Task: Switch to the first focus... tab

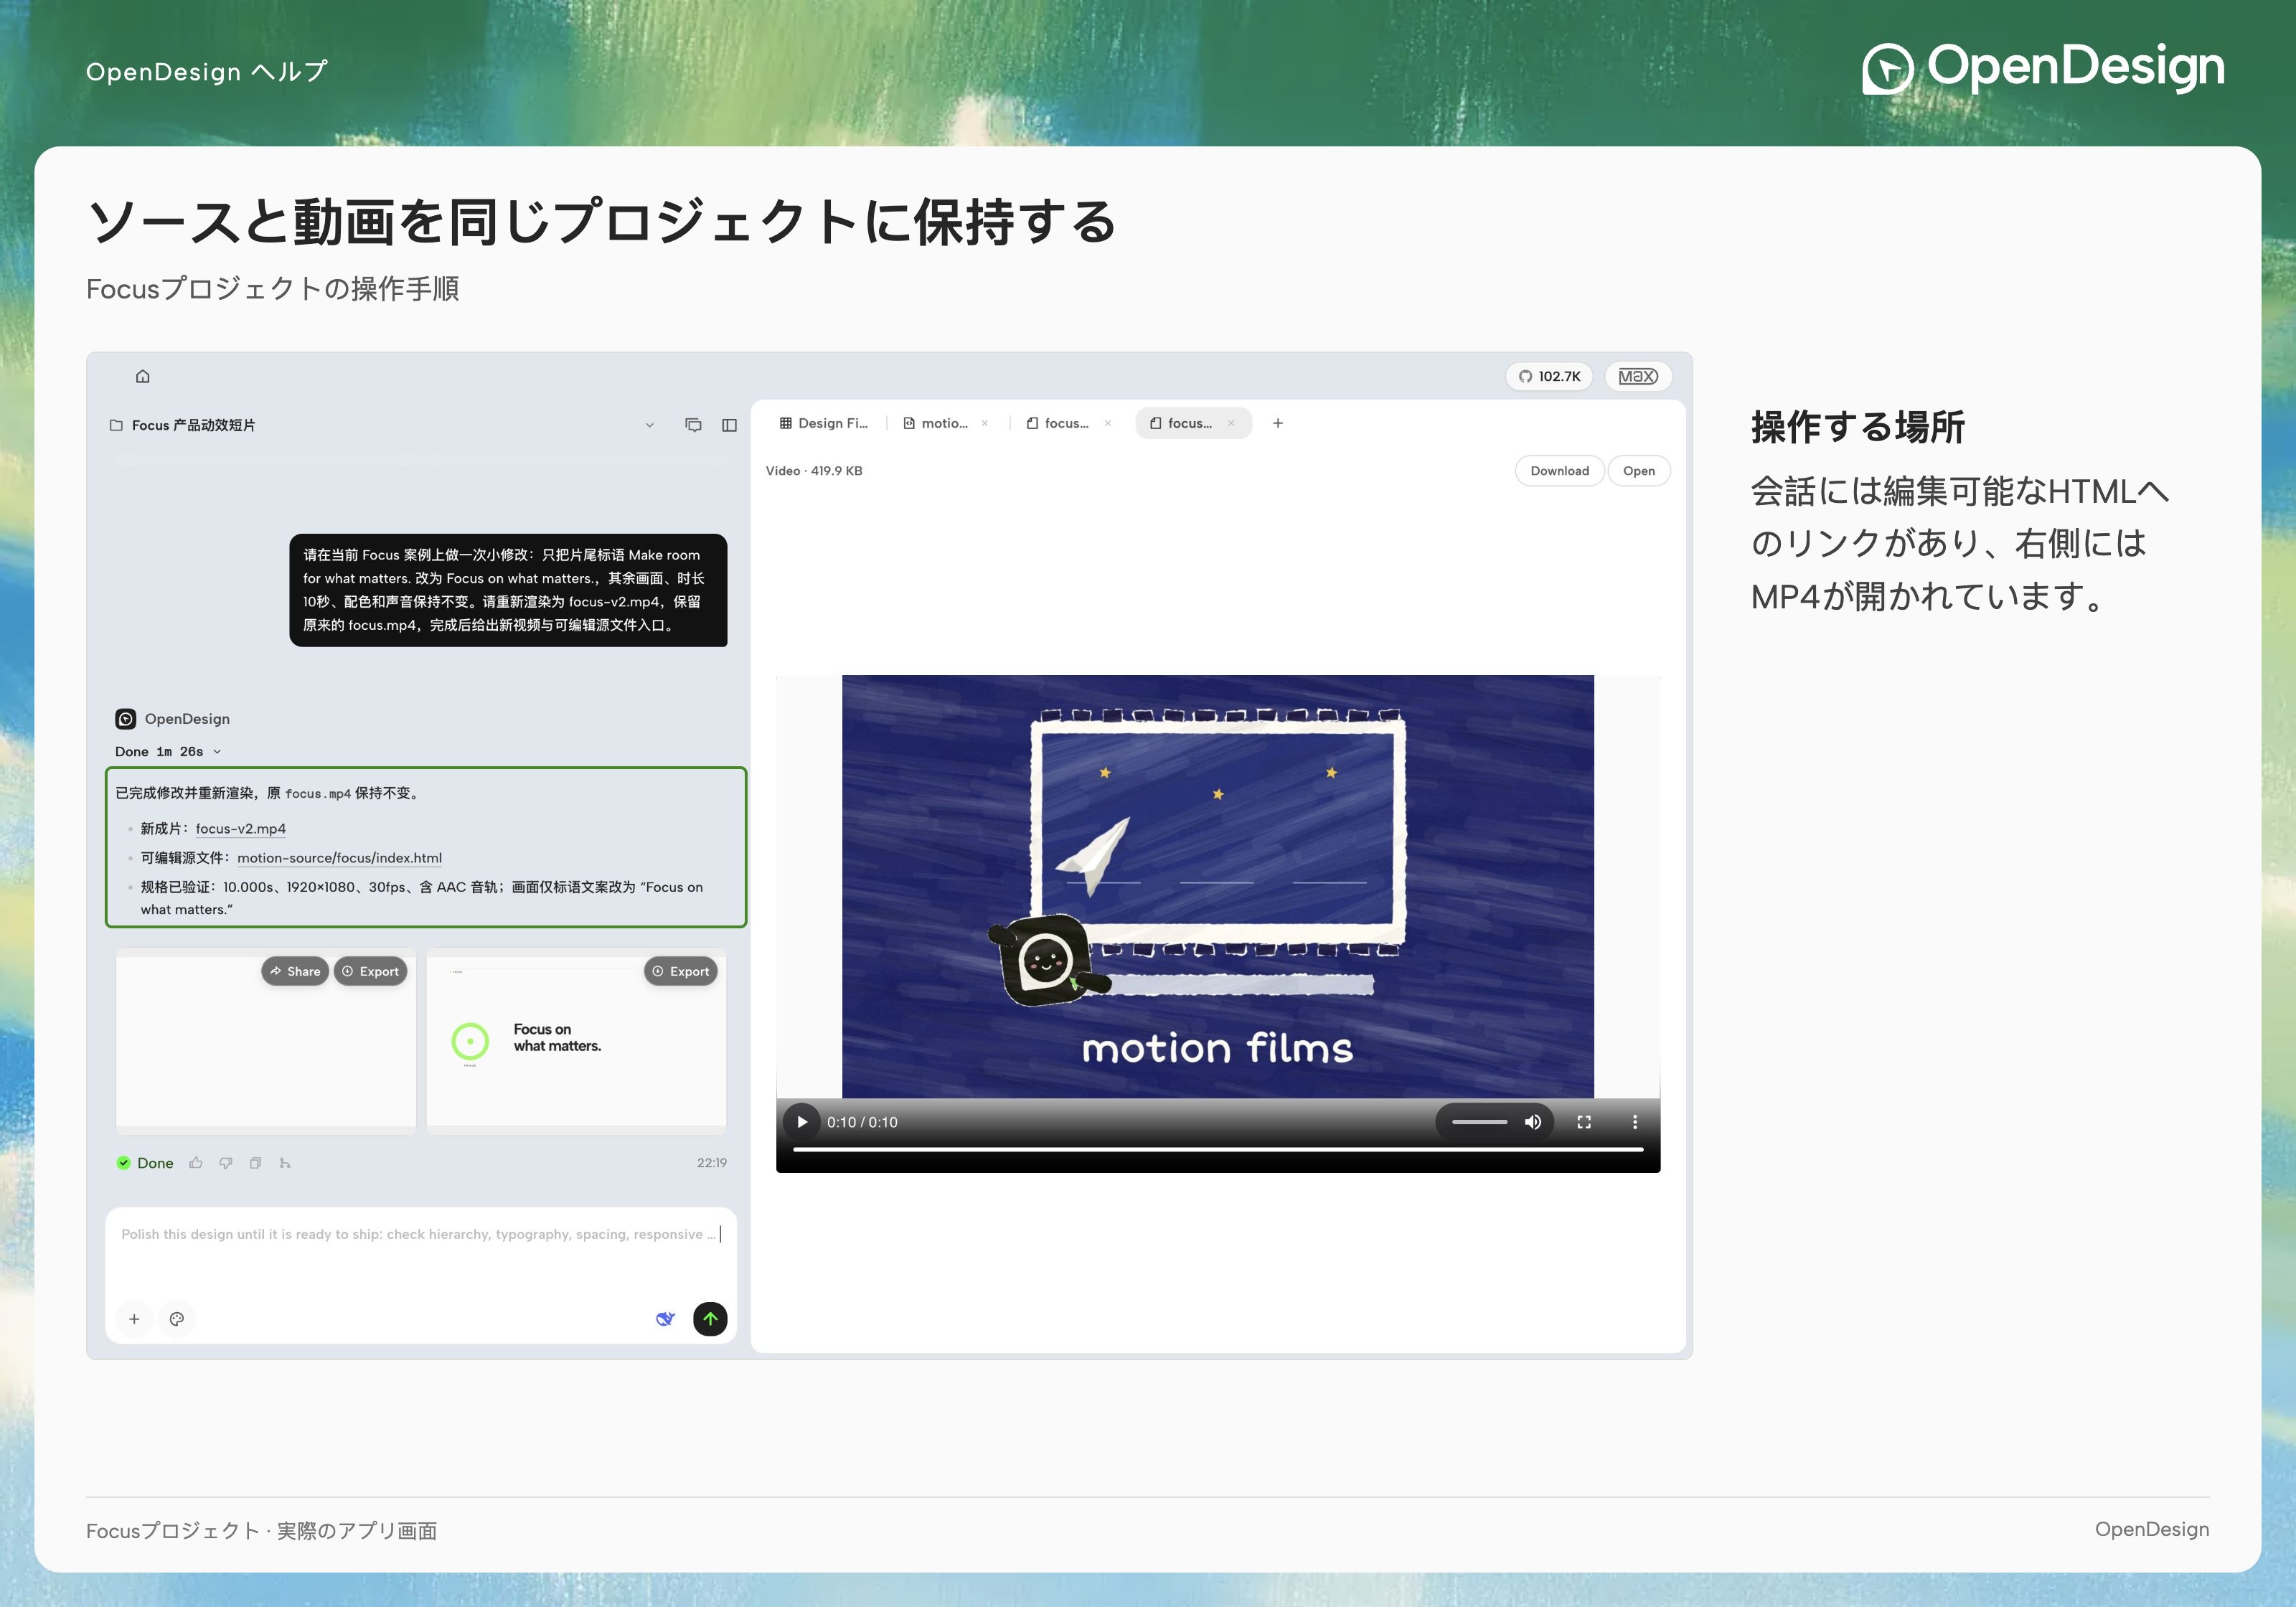Action: (1058, 423)
